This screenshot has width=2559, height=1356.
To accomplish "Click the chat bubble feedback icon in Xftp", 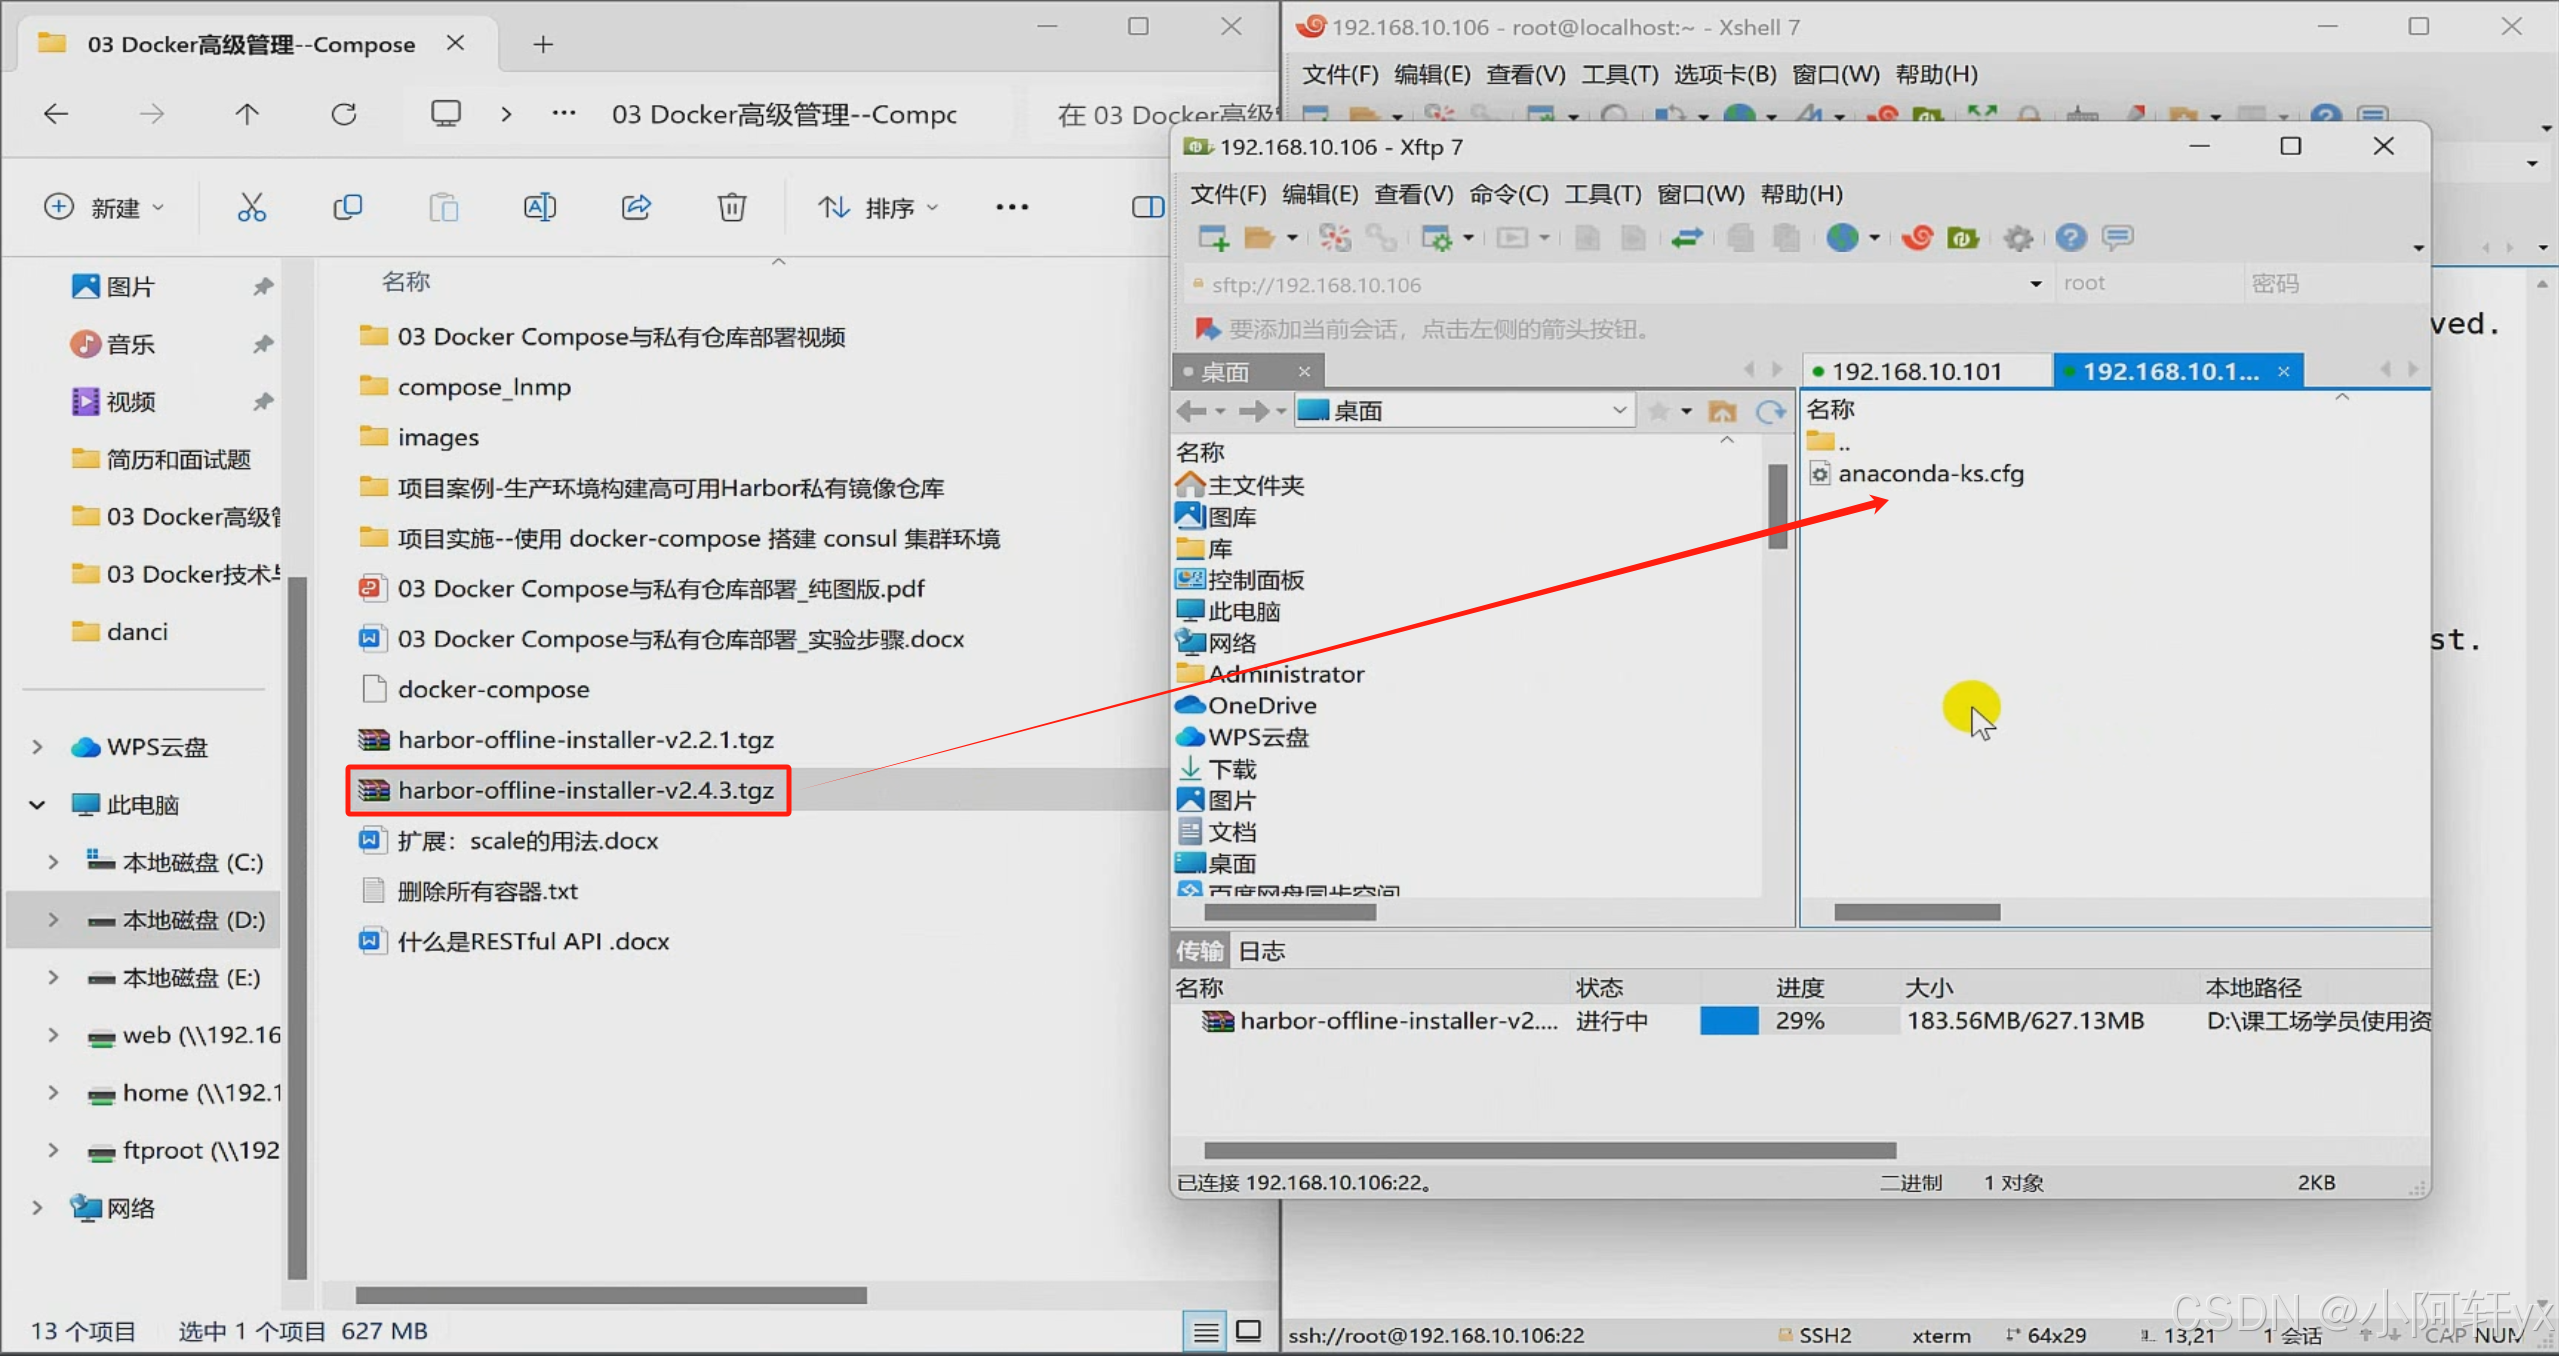I will (2117, 238).
